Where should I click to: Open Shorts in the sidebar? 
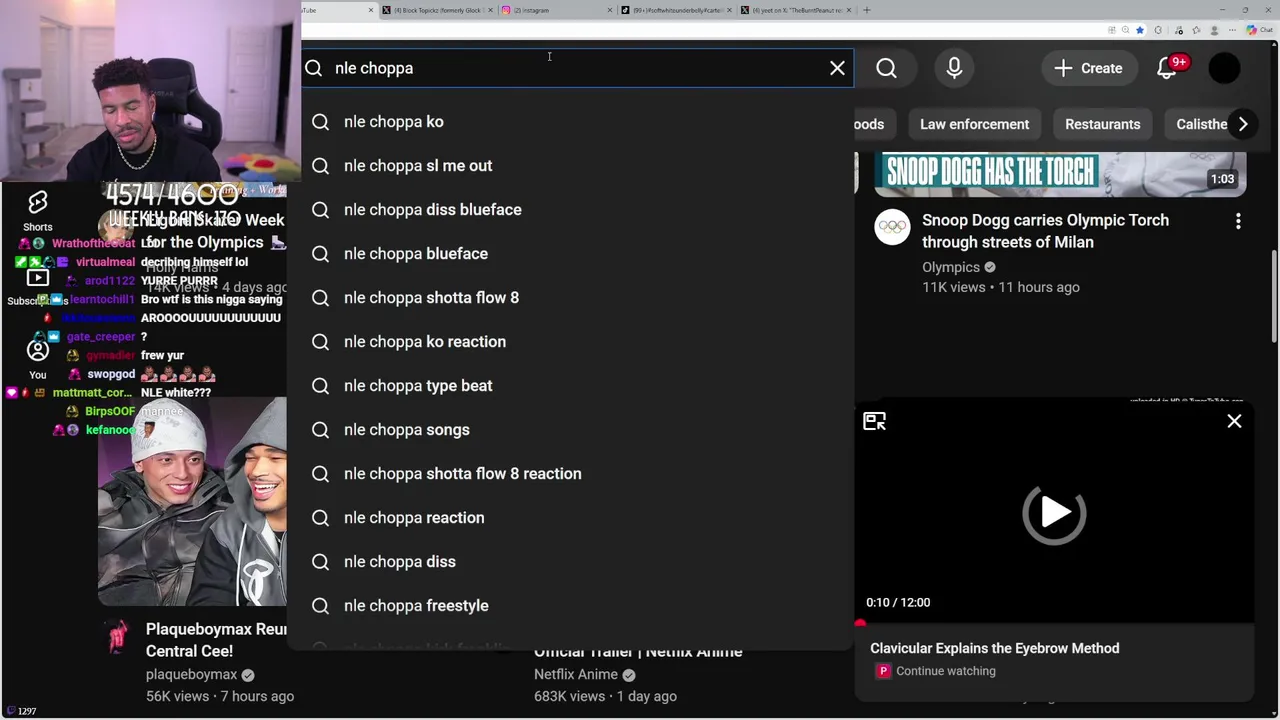pyautogui.click(x=37, y=211)
